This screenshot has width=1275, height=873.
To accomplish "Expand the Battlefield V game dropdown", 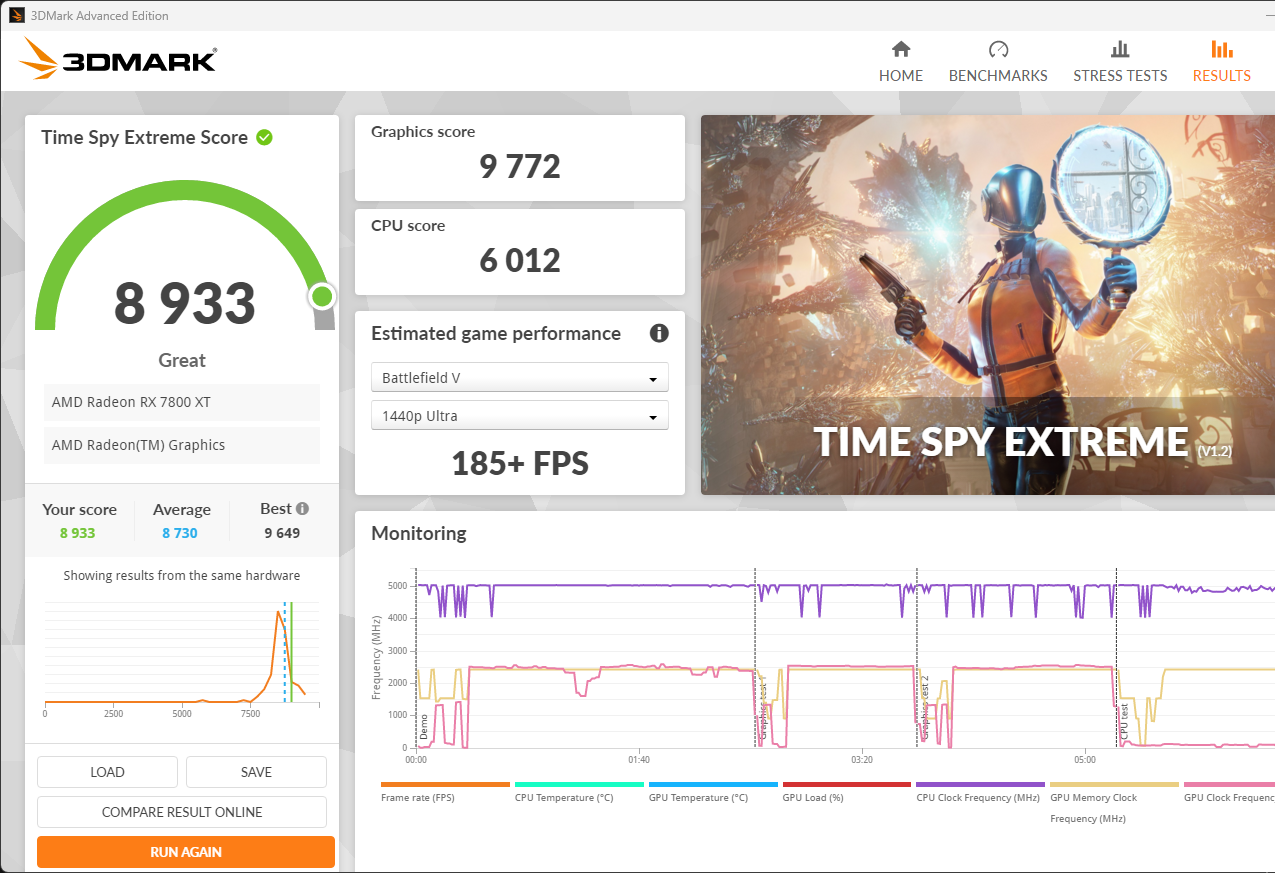I will coord(519,378).
